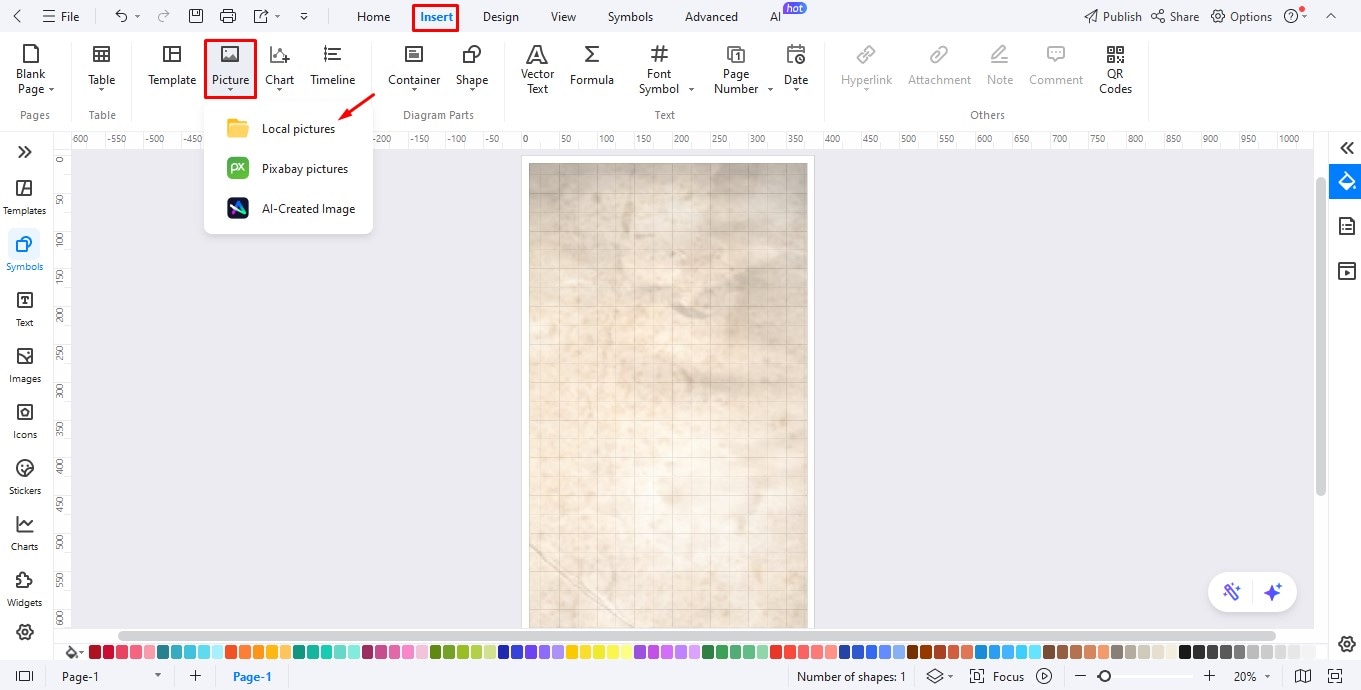1361x690 pixels.
Task: Choose AI-Created Image option
Action: click(288, 209)
